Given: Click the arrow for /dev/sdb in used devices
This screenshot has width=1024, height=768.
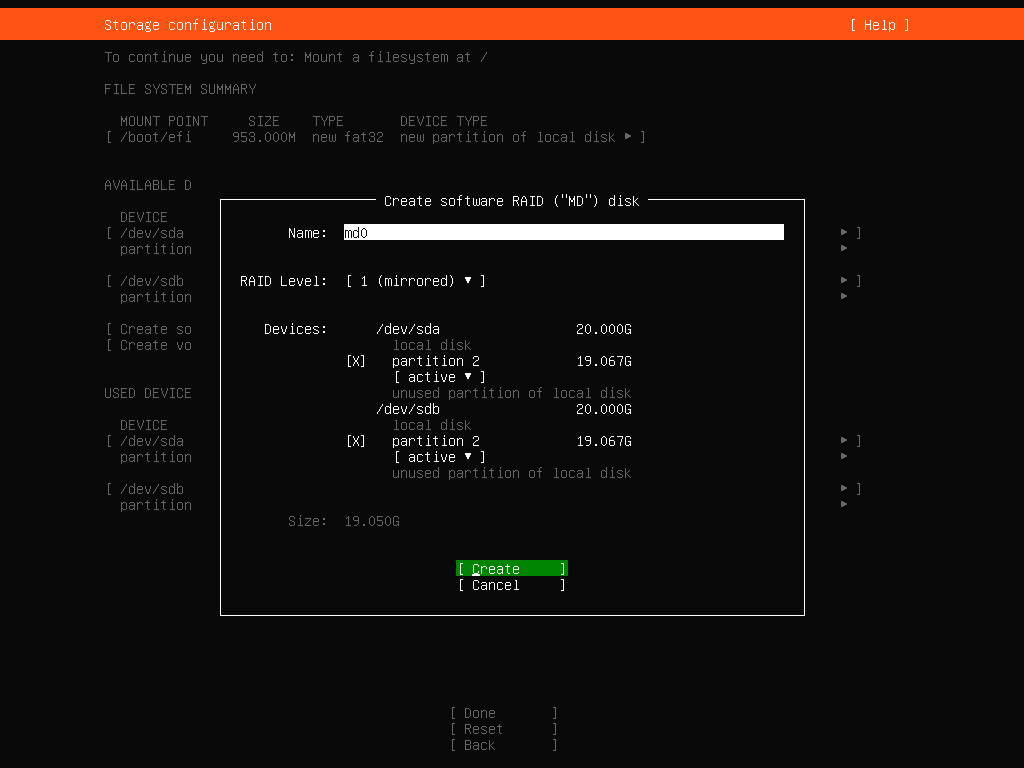Looking at the screenshot, I should [x=845, y=489].
